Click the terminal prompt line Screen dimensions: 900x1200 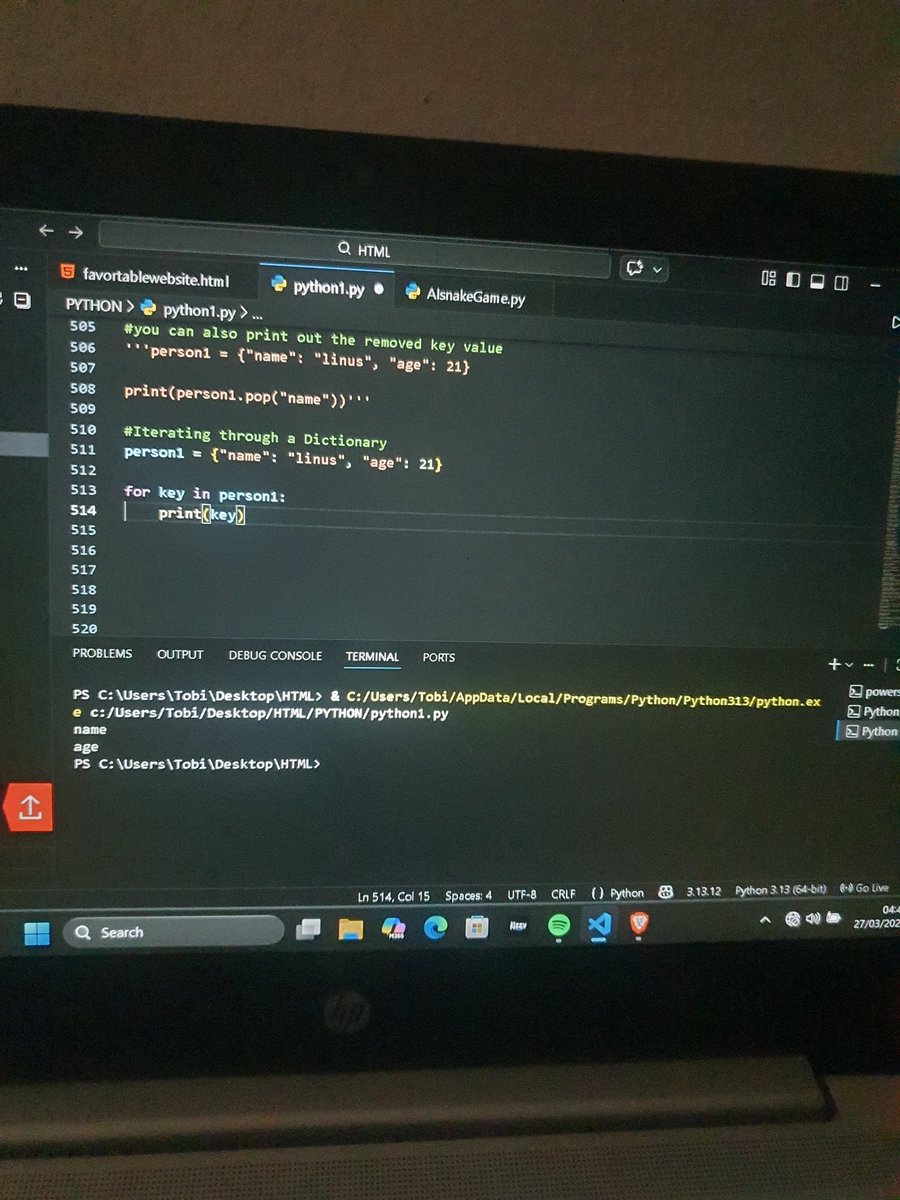[197, 764]
